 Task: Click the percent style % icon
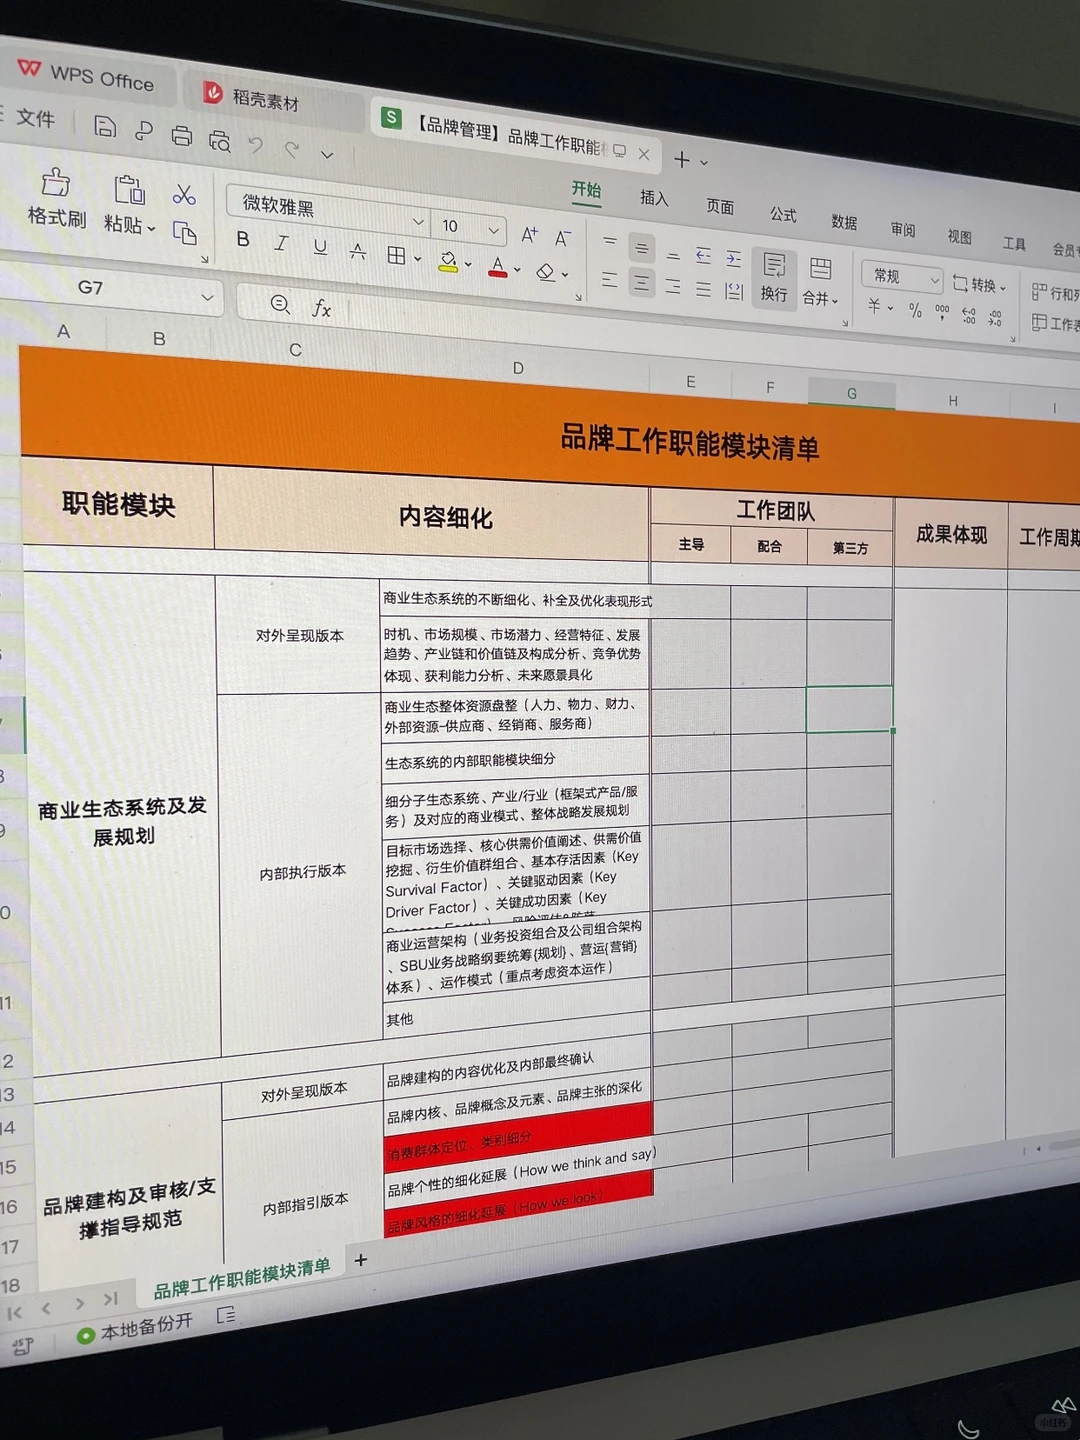pyautogui.click(x=913, y=308)
